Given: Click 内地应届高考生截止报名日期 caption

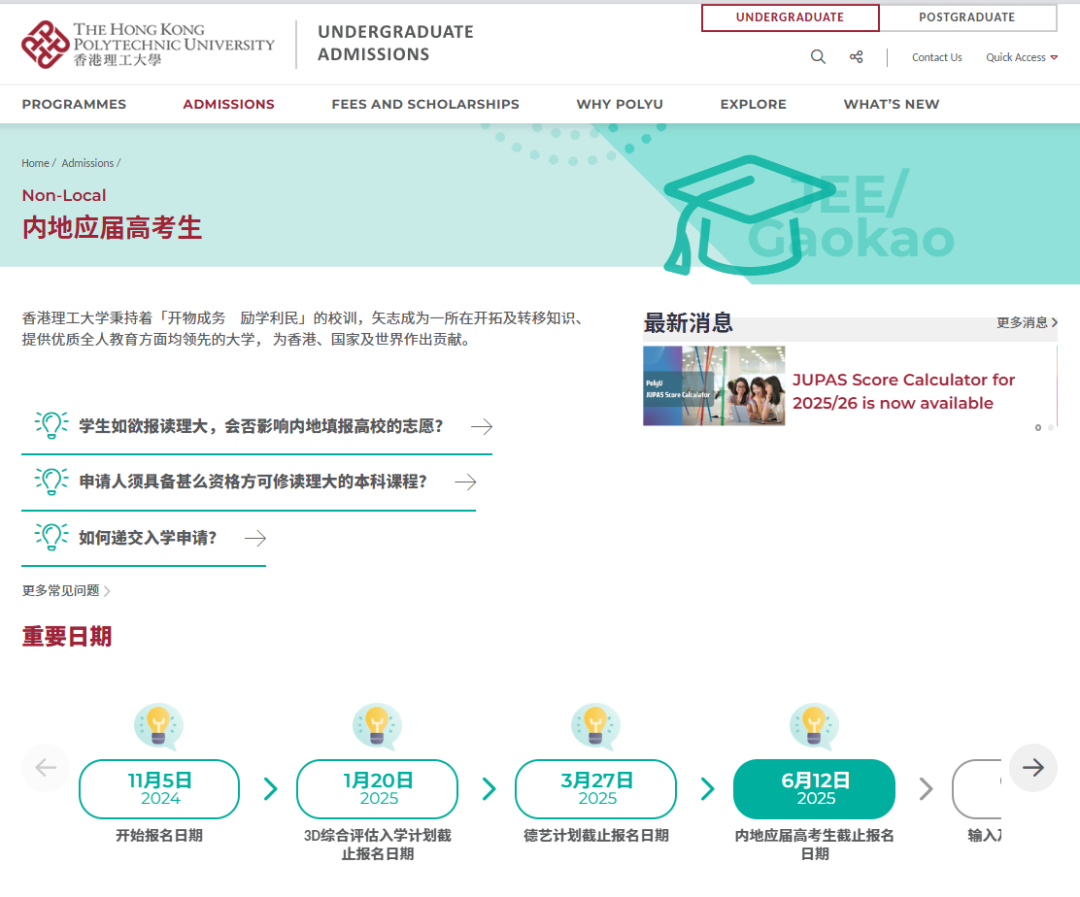Looking at the screenshot, I should click(x=814, y=845).
